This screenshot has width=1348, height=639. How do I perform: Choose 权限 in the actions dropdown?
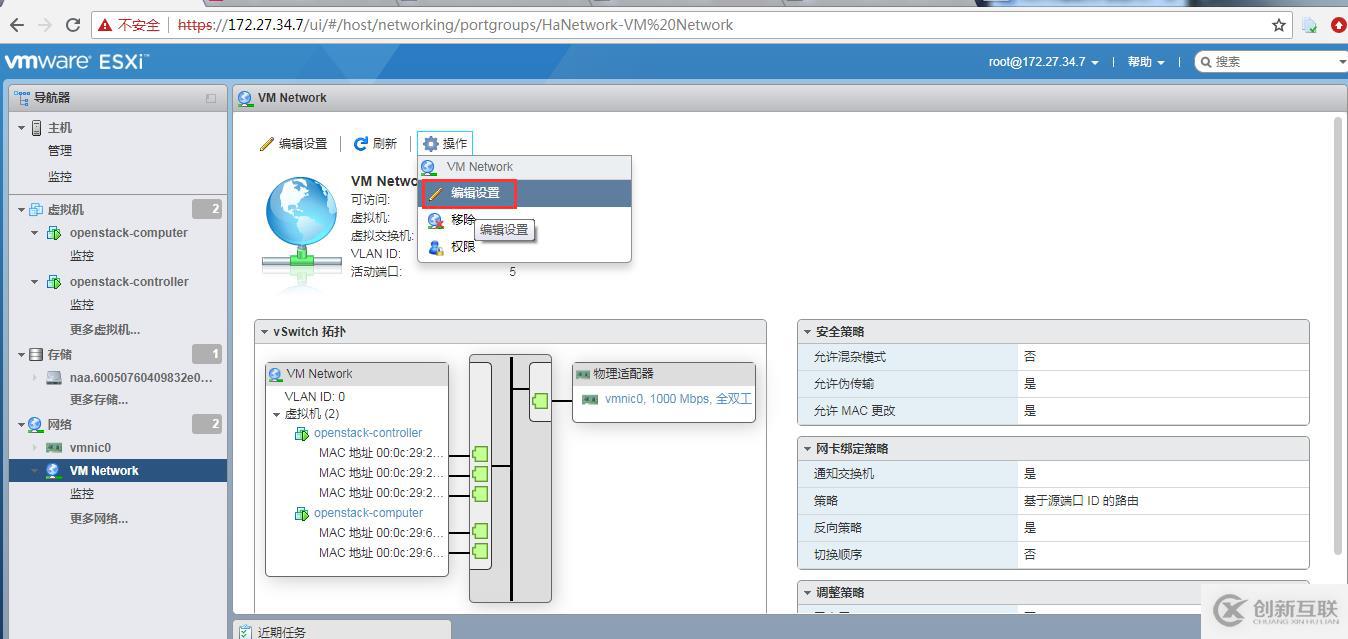coord(524,247)
